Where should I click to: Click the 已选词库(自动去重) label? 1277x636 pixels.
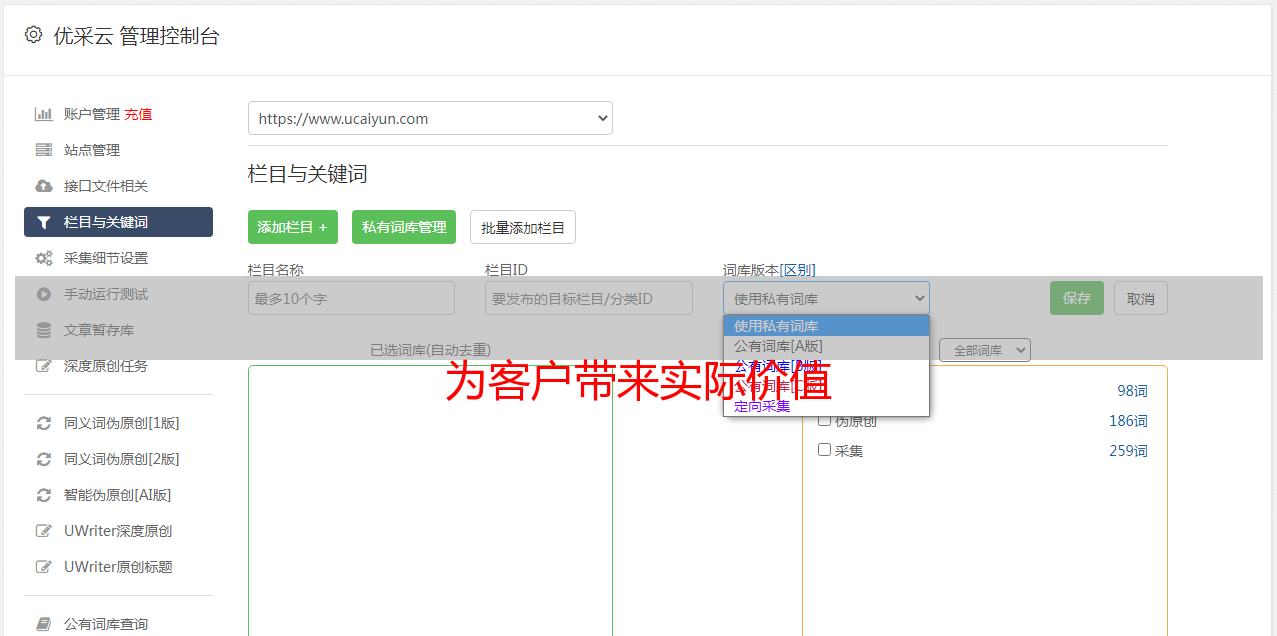pos(430,350)
